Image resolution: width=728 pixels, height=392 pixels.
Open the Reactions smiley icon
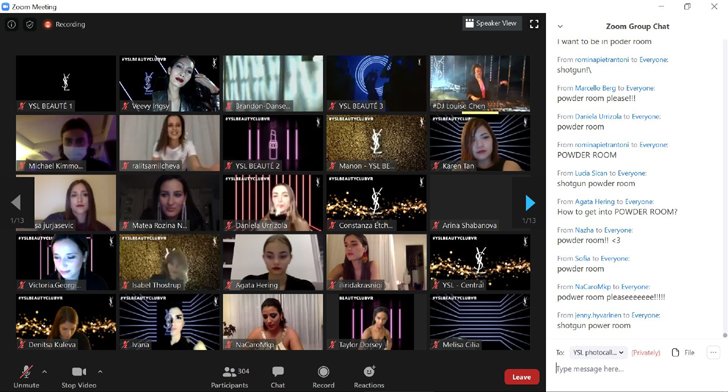pyautogui.click(x=369, y=371)
